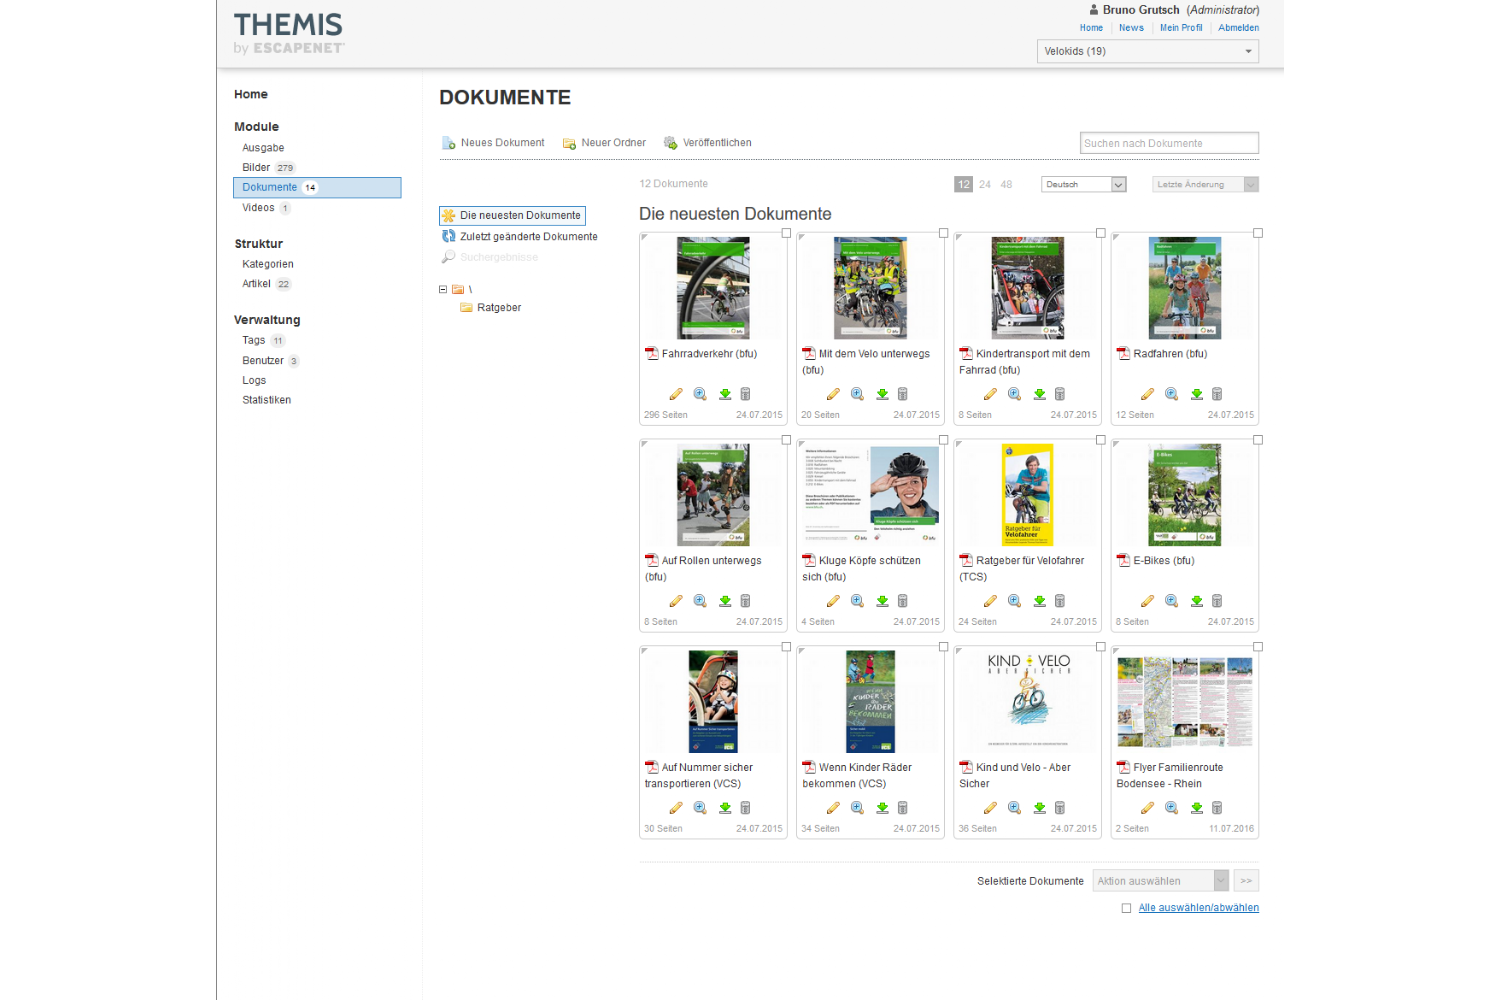Open the Deutsch language dropdown
Image resolution: width=1500 pixels, height=1000 pixels.
click(1083, 184)
